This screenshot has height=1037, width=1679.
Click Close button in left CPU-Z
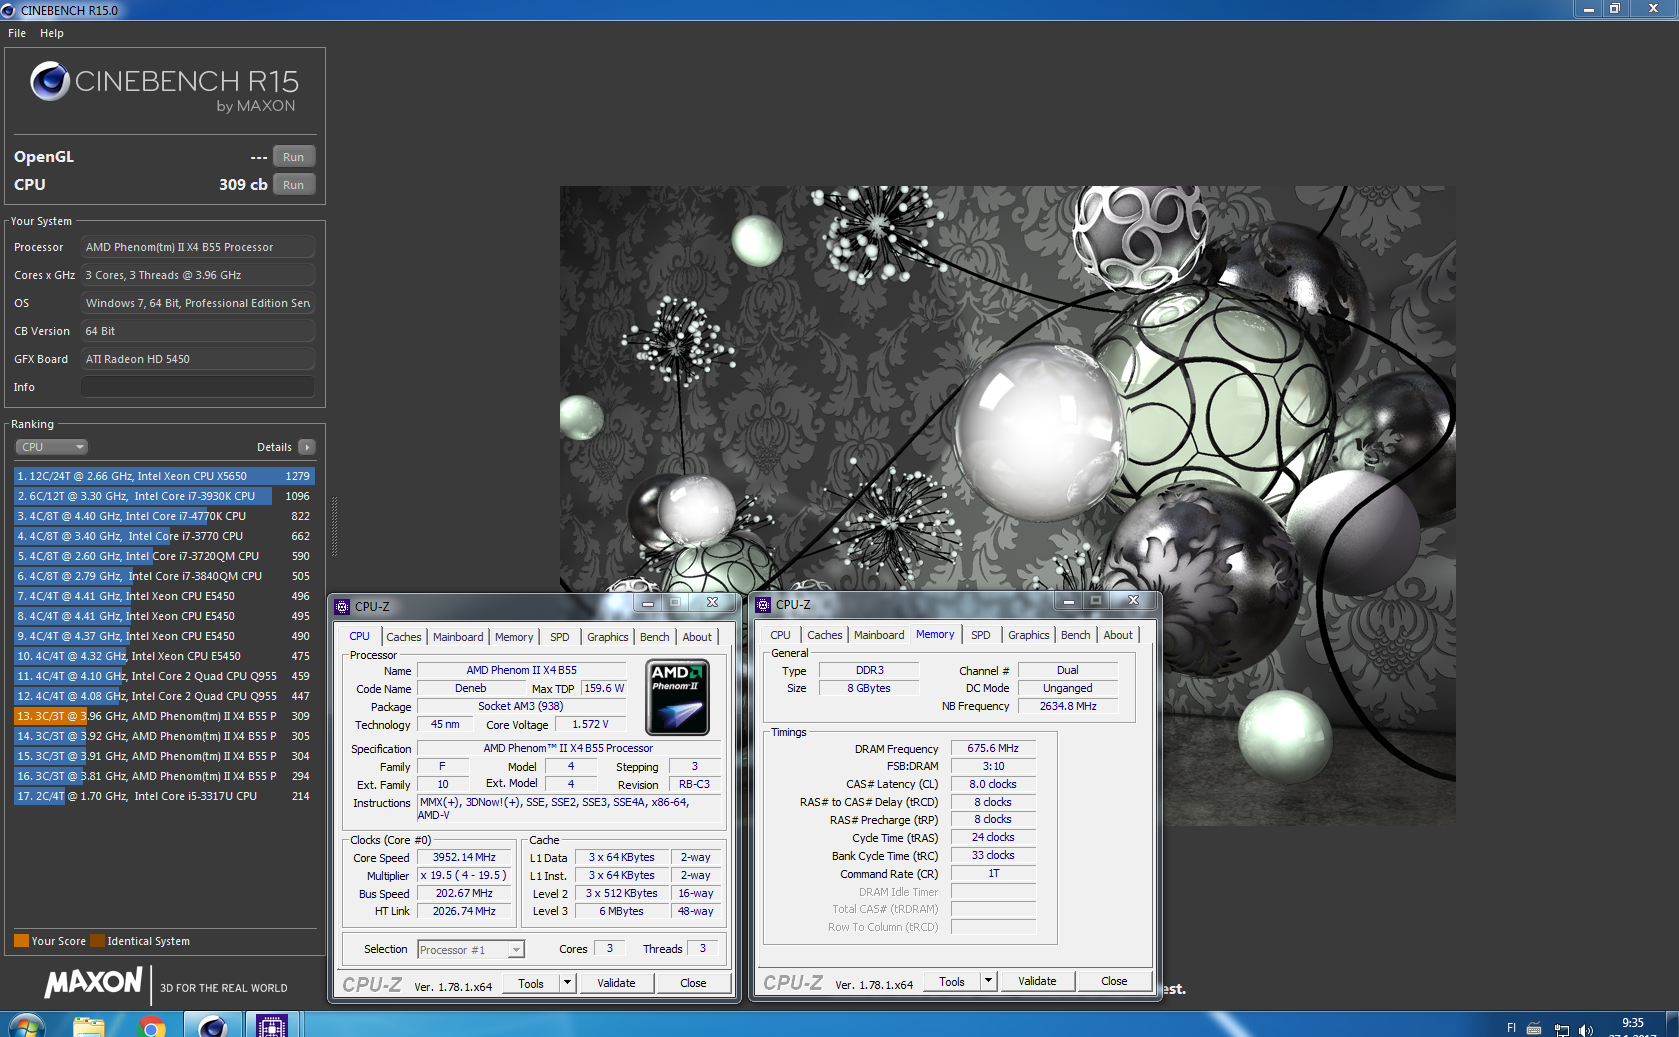(693, 983)
